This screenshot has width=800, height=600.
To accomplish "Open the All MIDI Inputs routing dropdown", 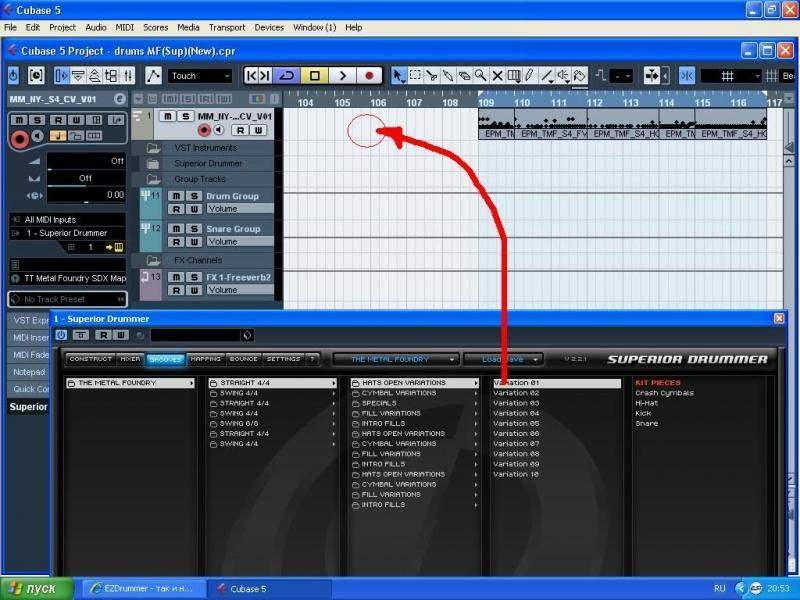I will pyautogui.click(x=68, y=219).
